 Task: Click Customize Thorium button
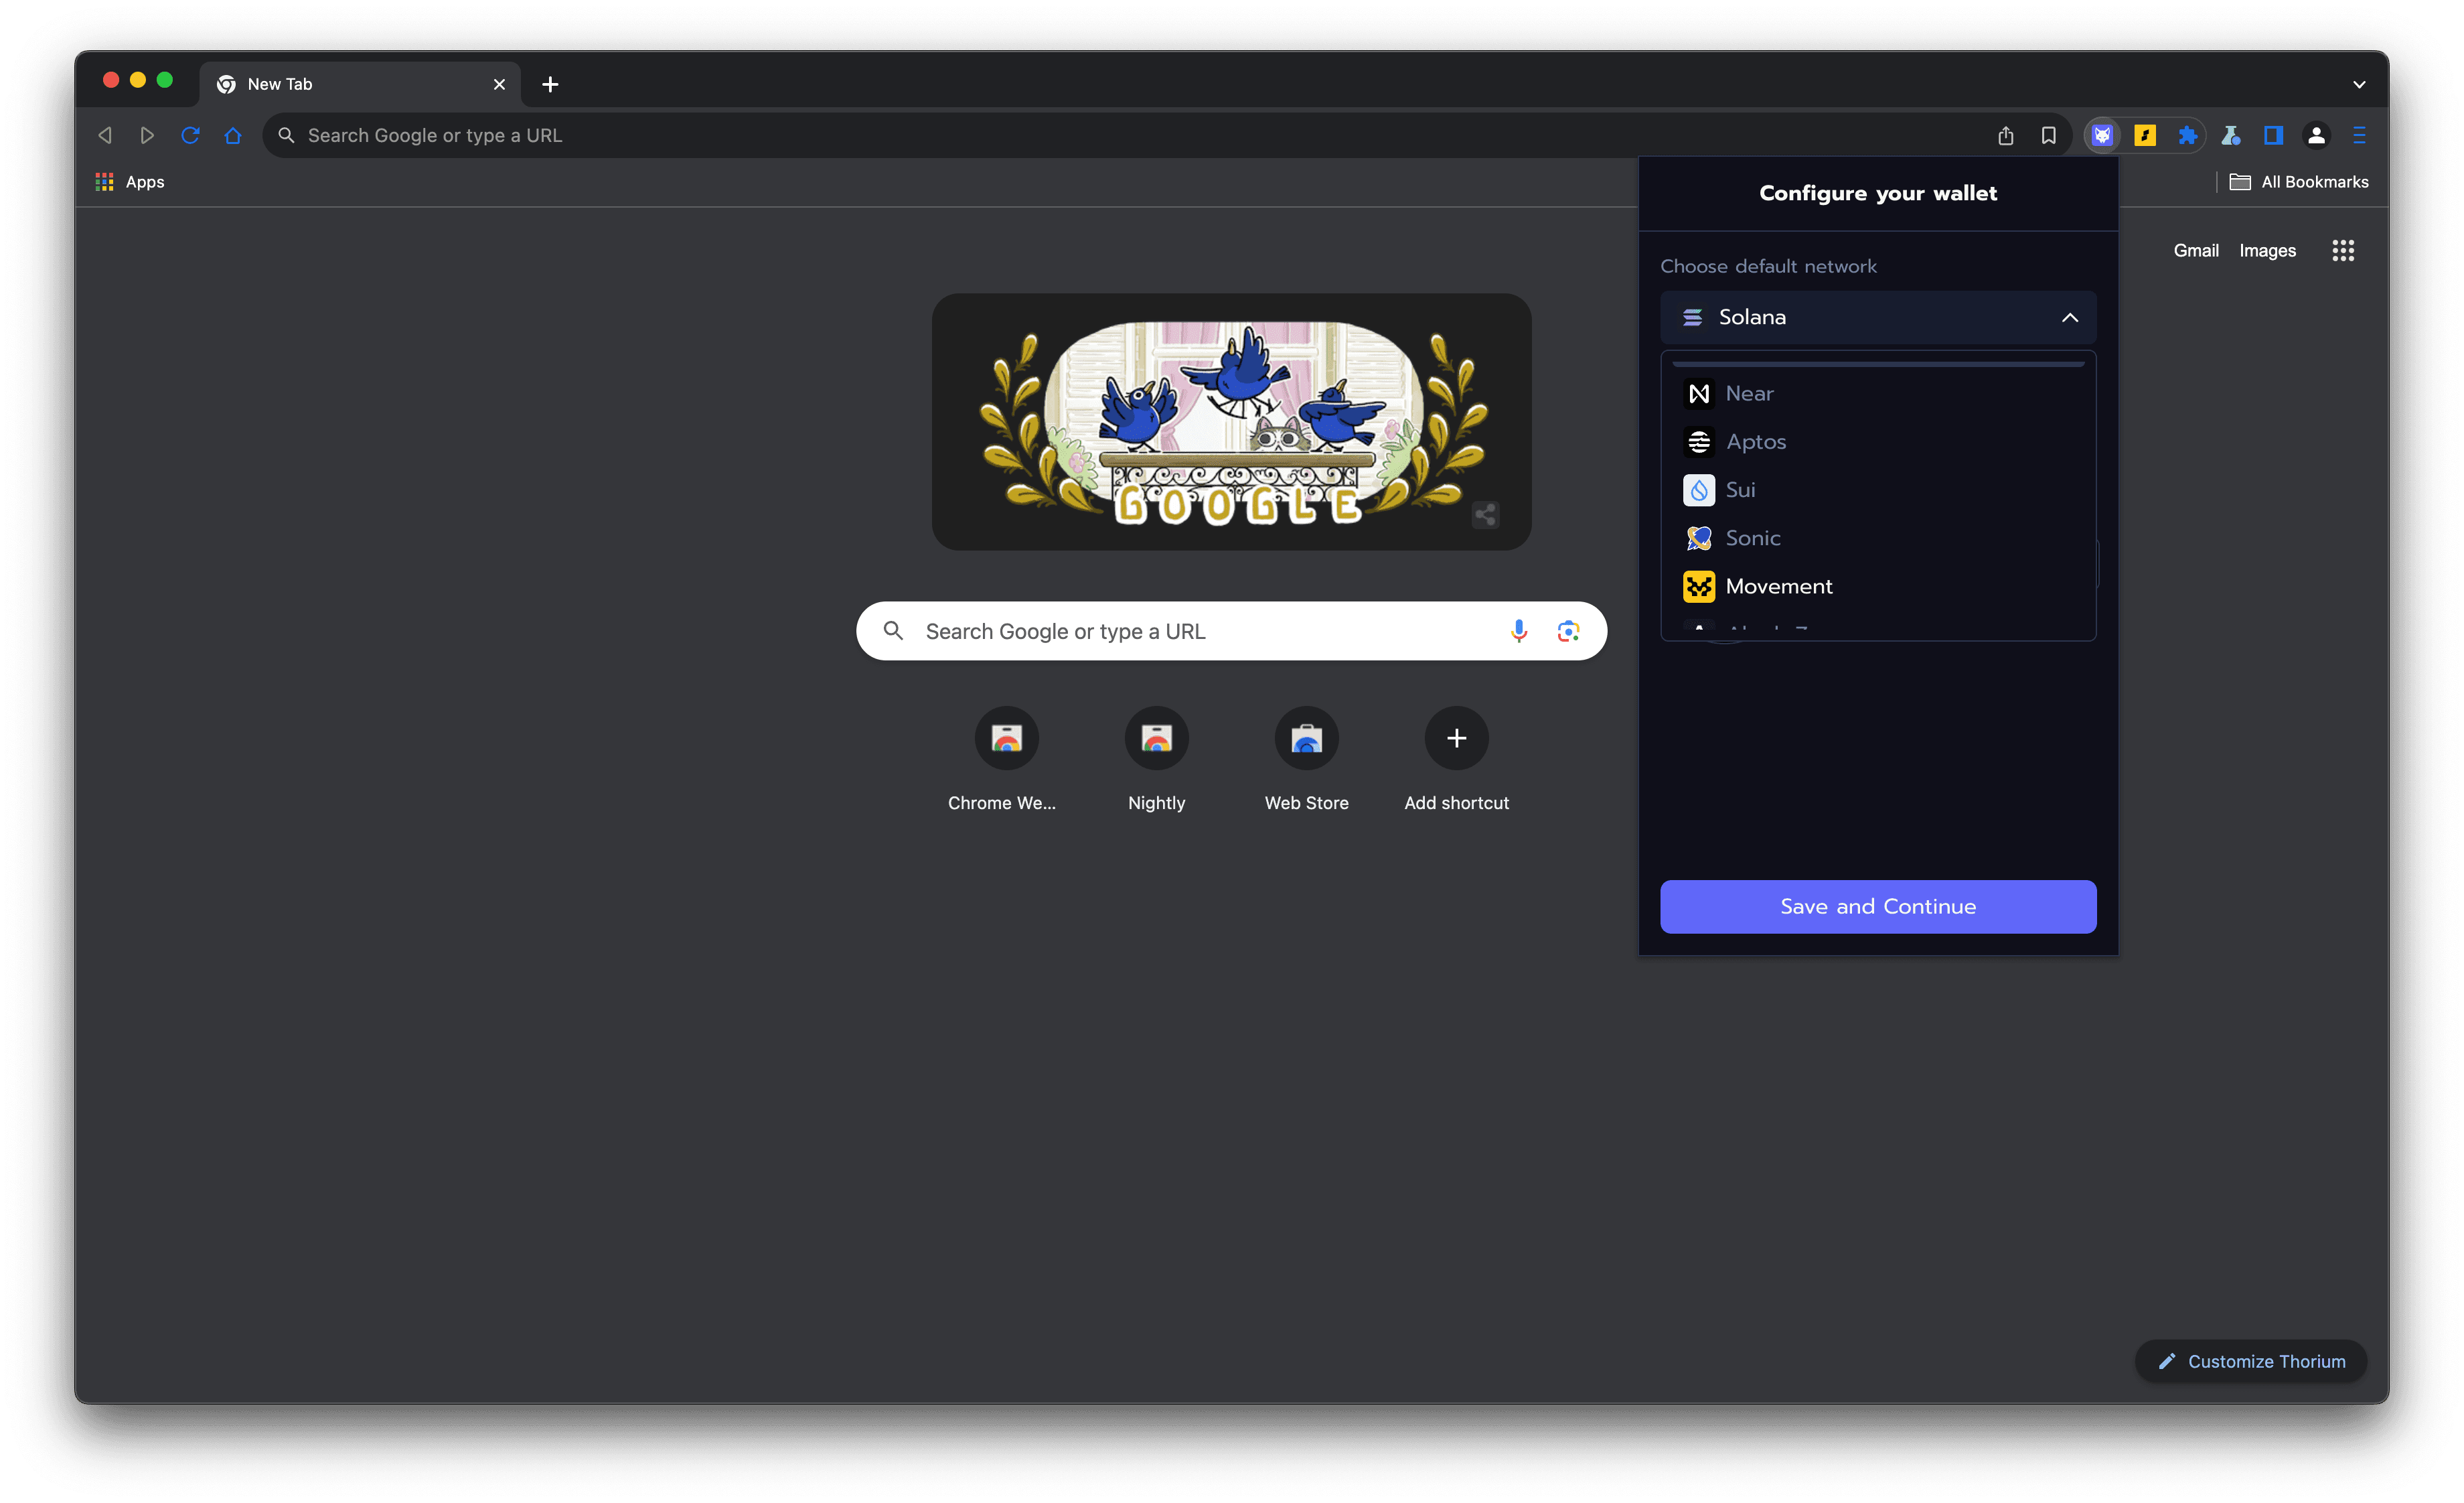coord(2251,1361)
